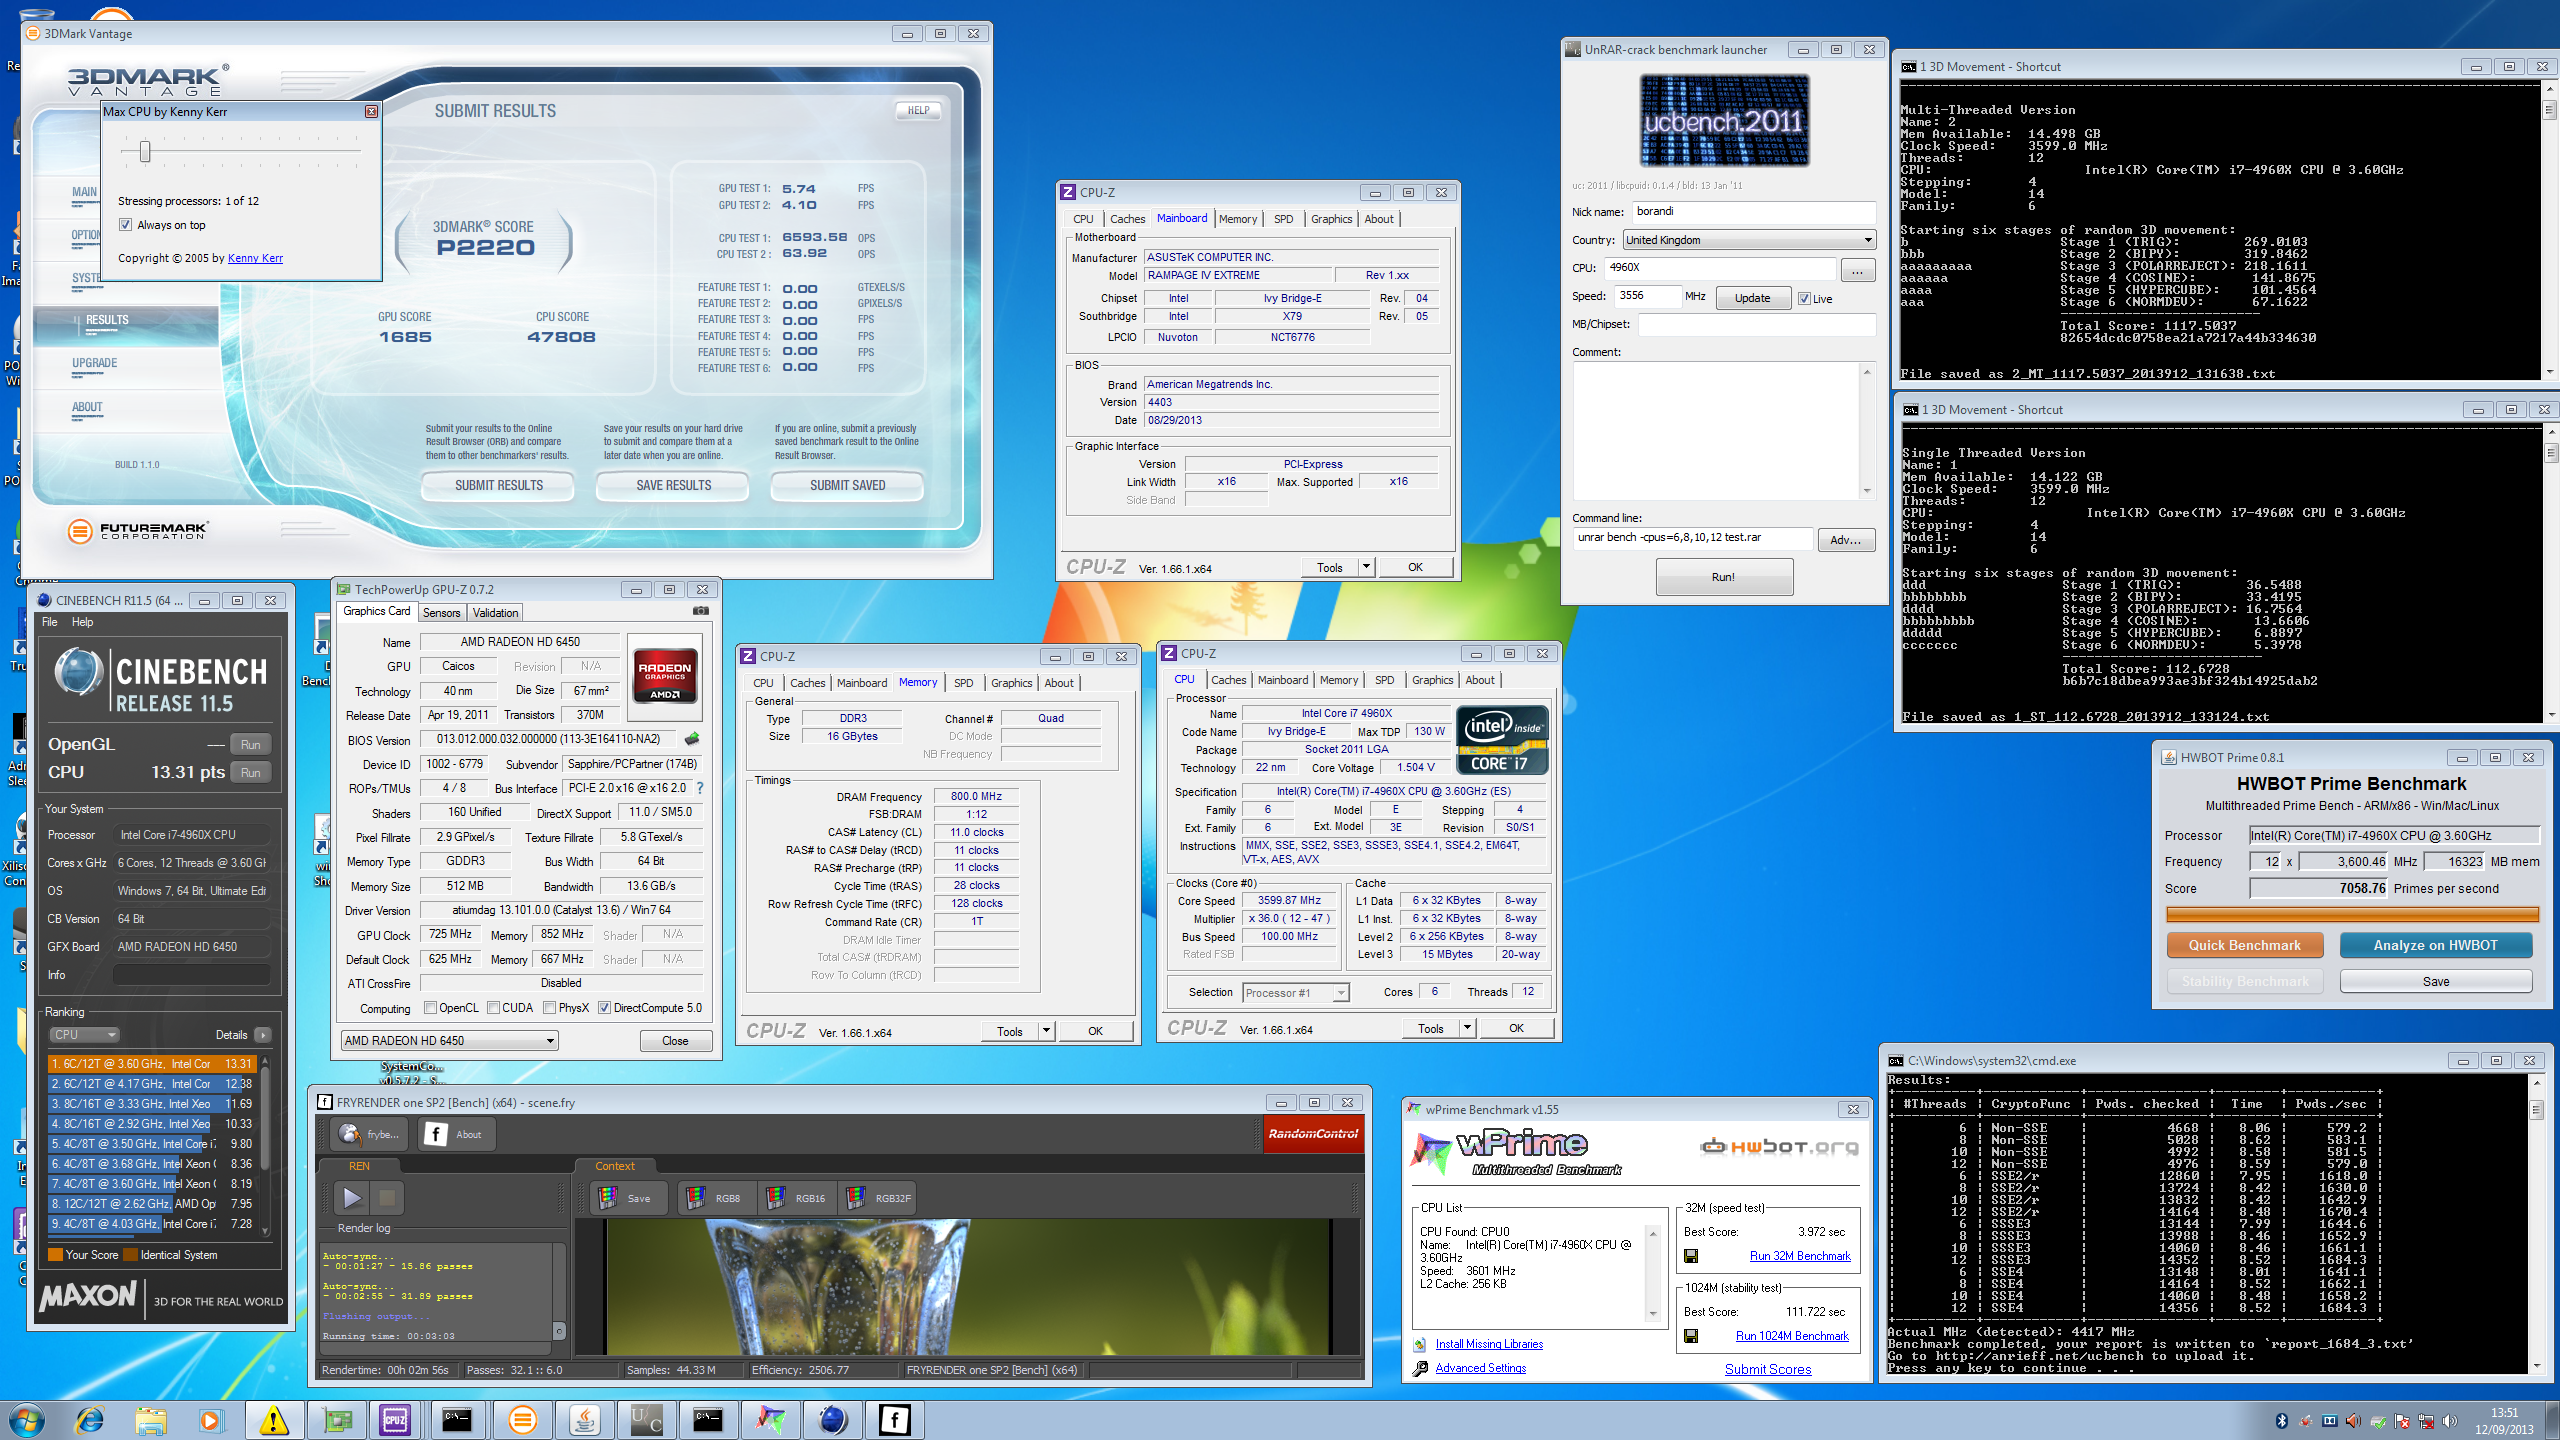Click the RGB8 save format icon

point(695,1198)
